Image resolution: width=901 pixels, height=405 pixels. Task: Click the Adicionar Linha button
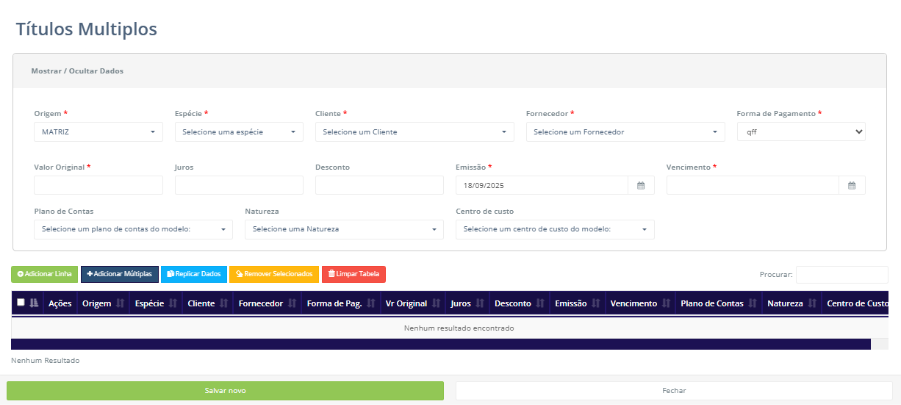[43, 273]
